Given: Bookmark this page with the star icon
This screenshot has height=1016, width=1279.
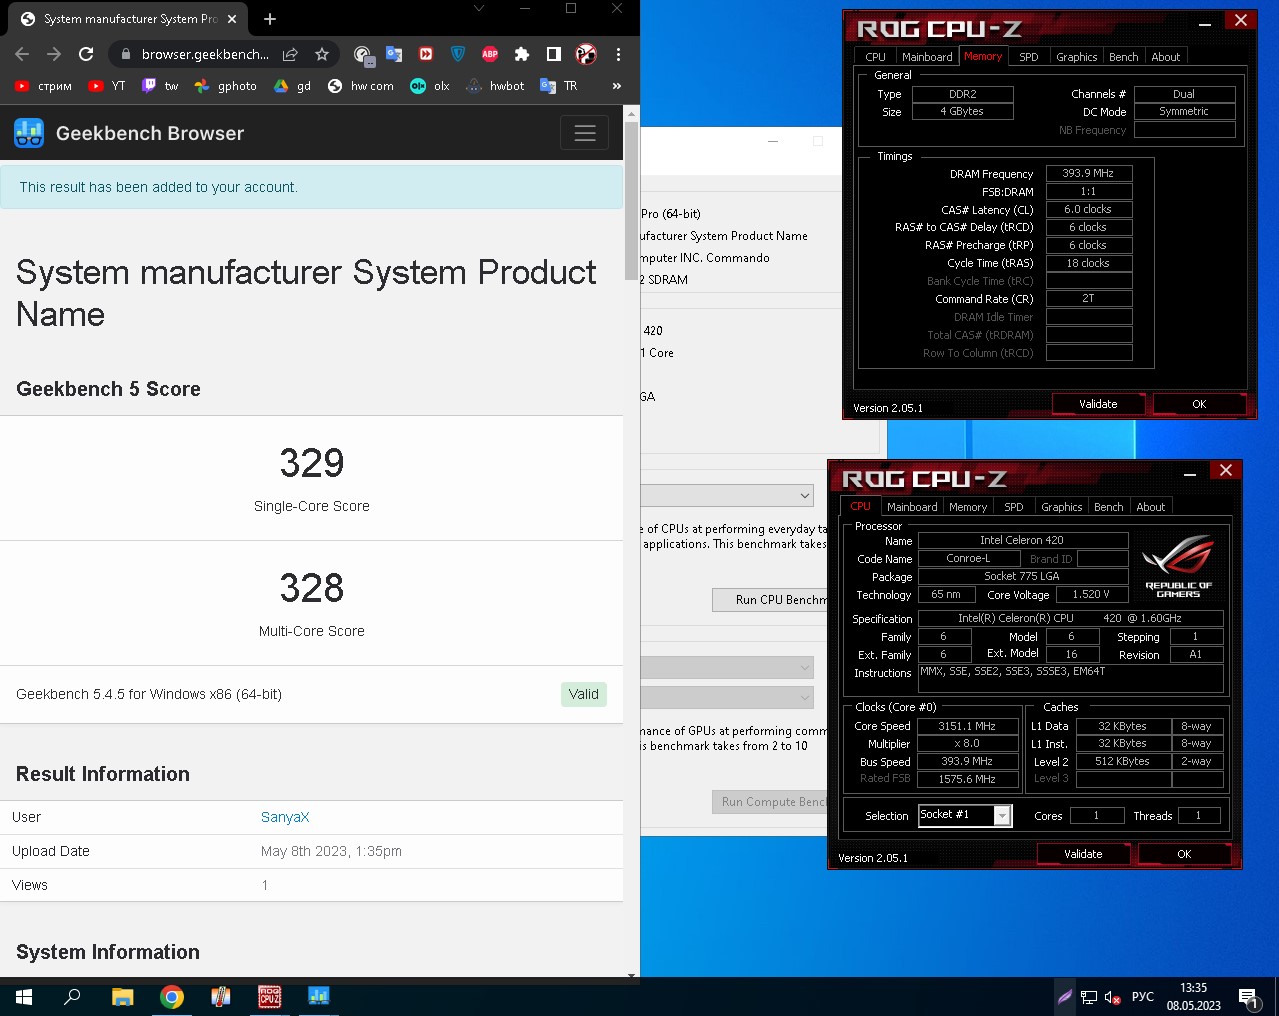Looking at the screenshot, I should click(x=322, y=54).
